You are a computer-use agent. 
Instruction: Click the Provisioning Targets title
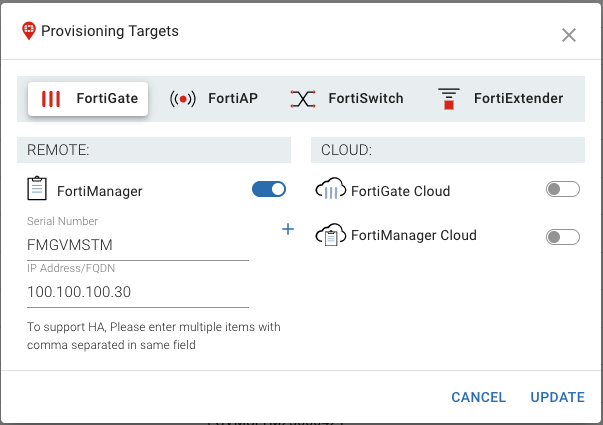[x=110, y=31]
